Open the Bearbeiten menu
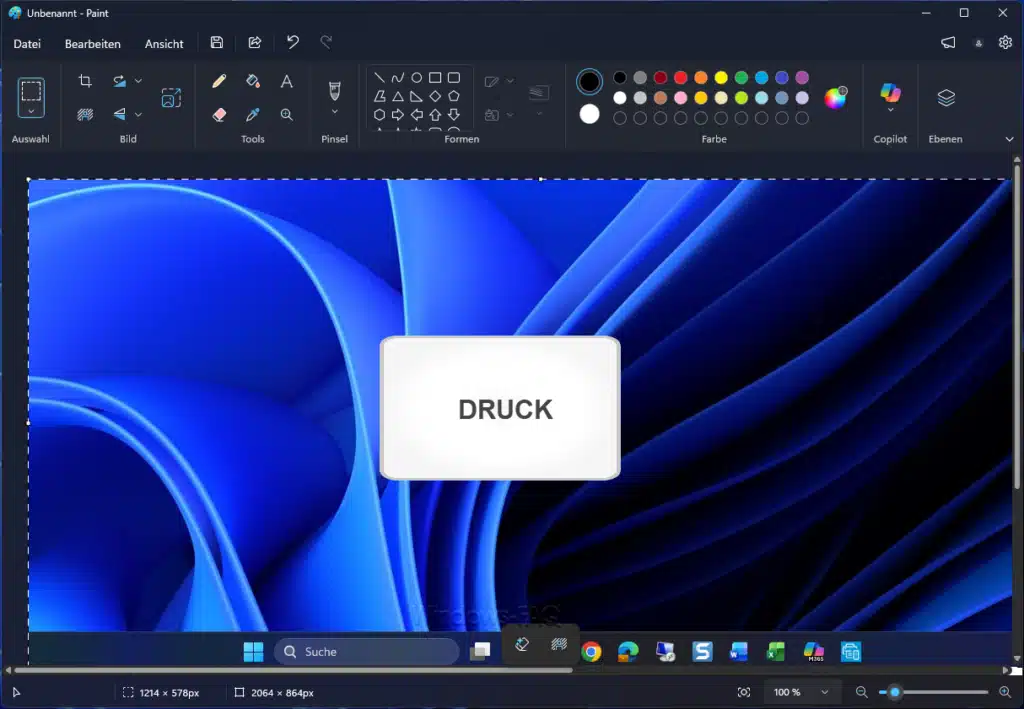 [93, 44]
